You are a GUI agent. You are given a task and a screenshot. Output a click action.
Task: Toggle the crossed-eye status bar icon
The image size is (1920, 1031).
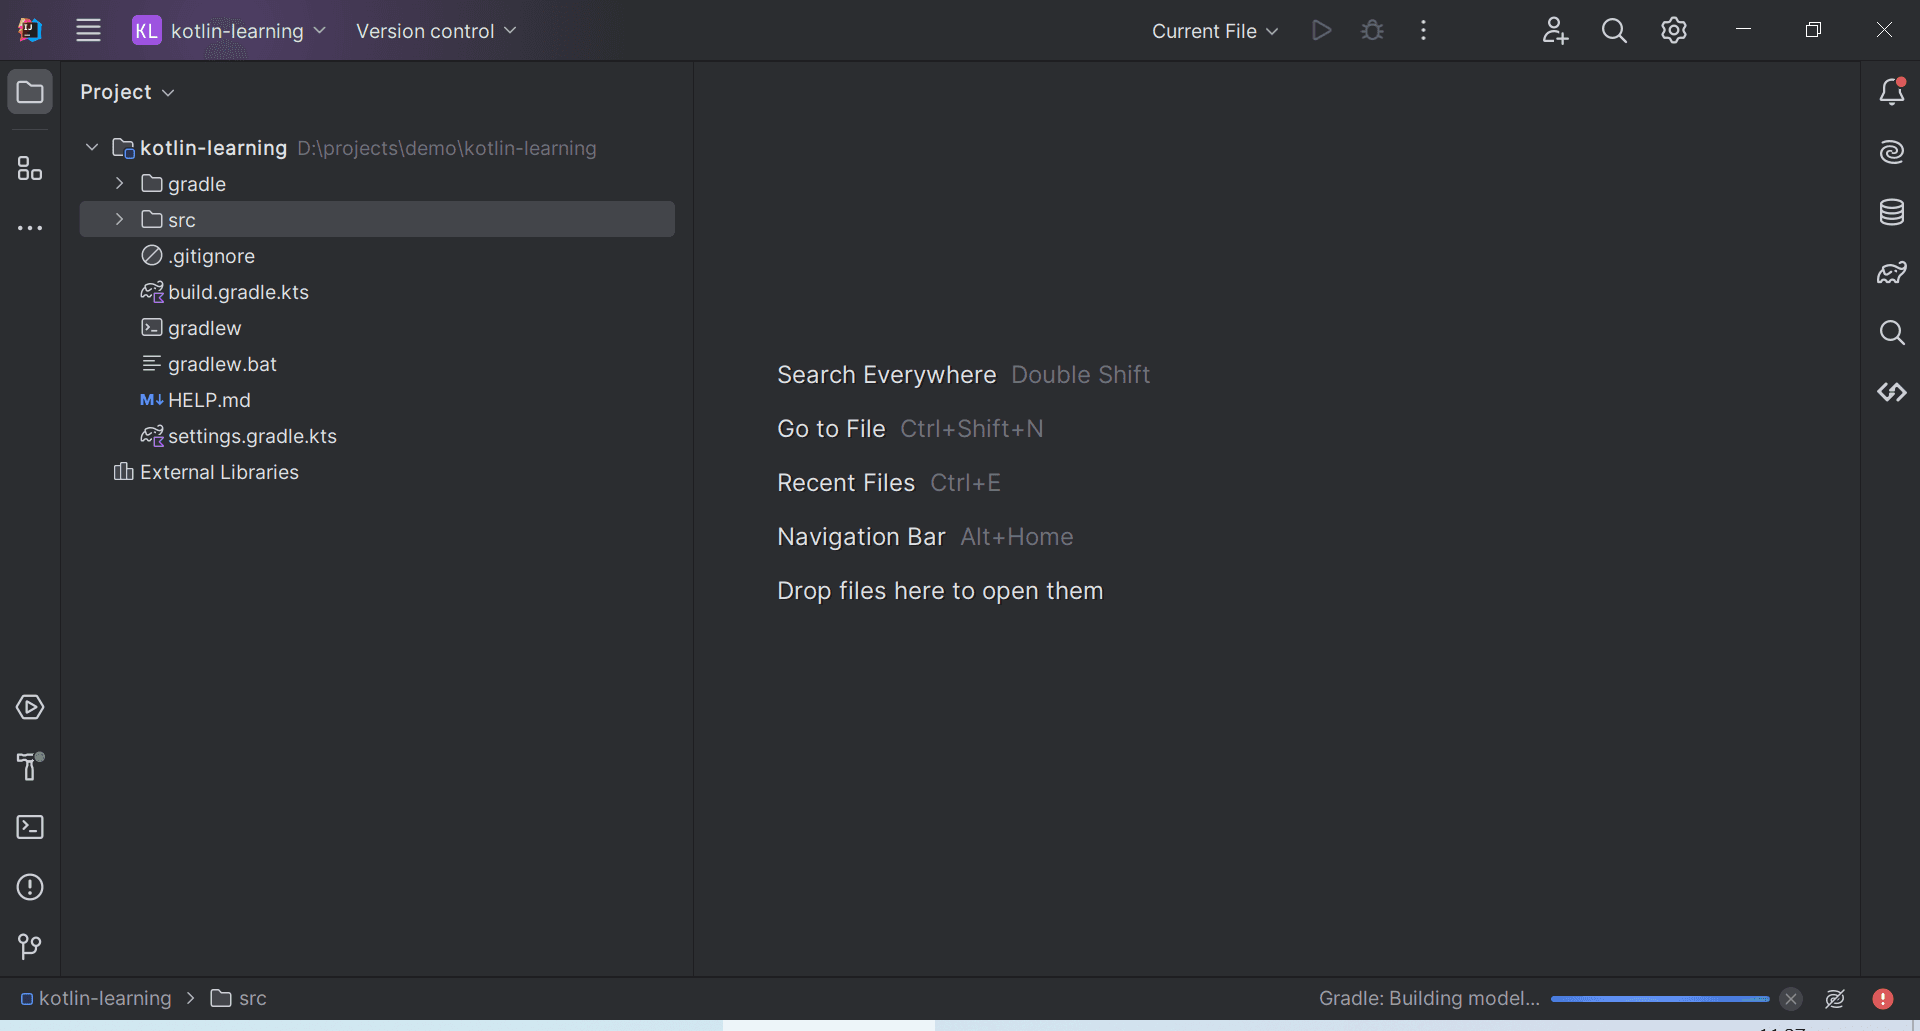point(1835,998)
